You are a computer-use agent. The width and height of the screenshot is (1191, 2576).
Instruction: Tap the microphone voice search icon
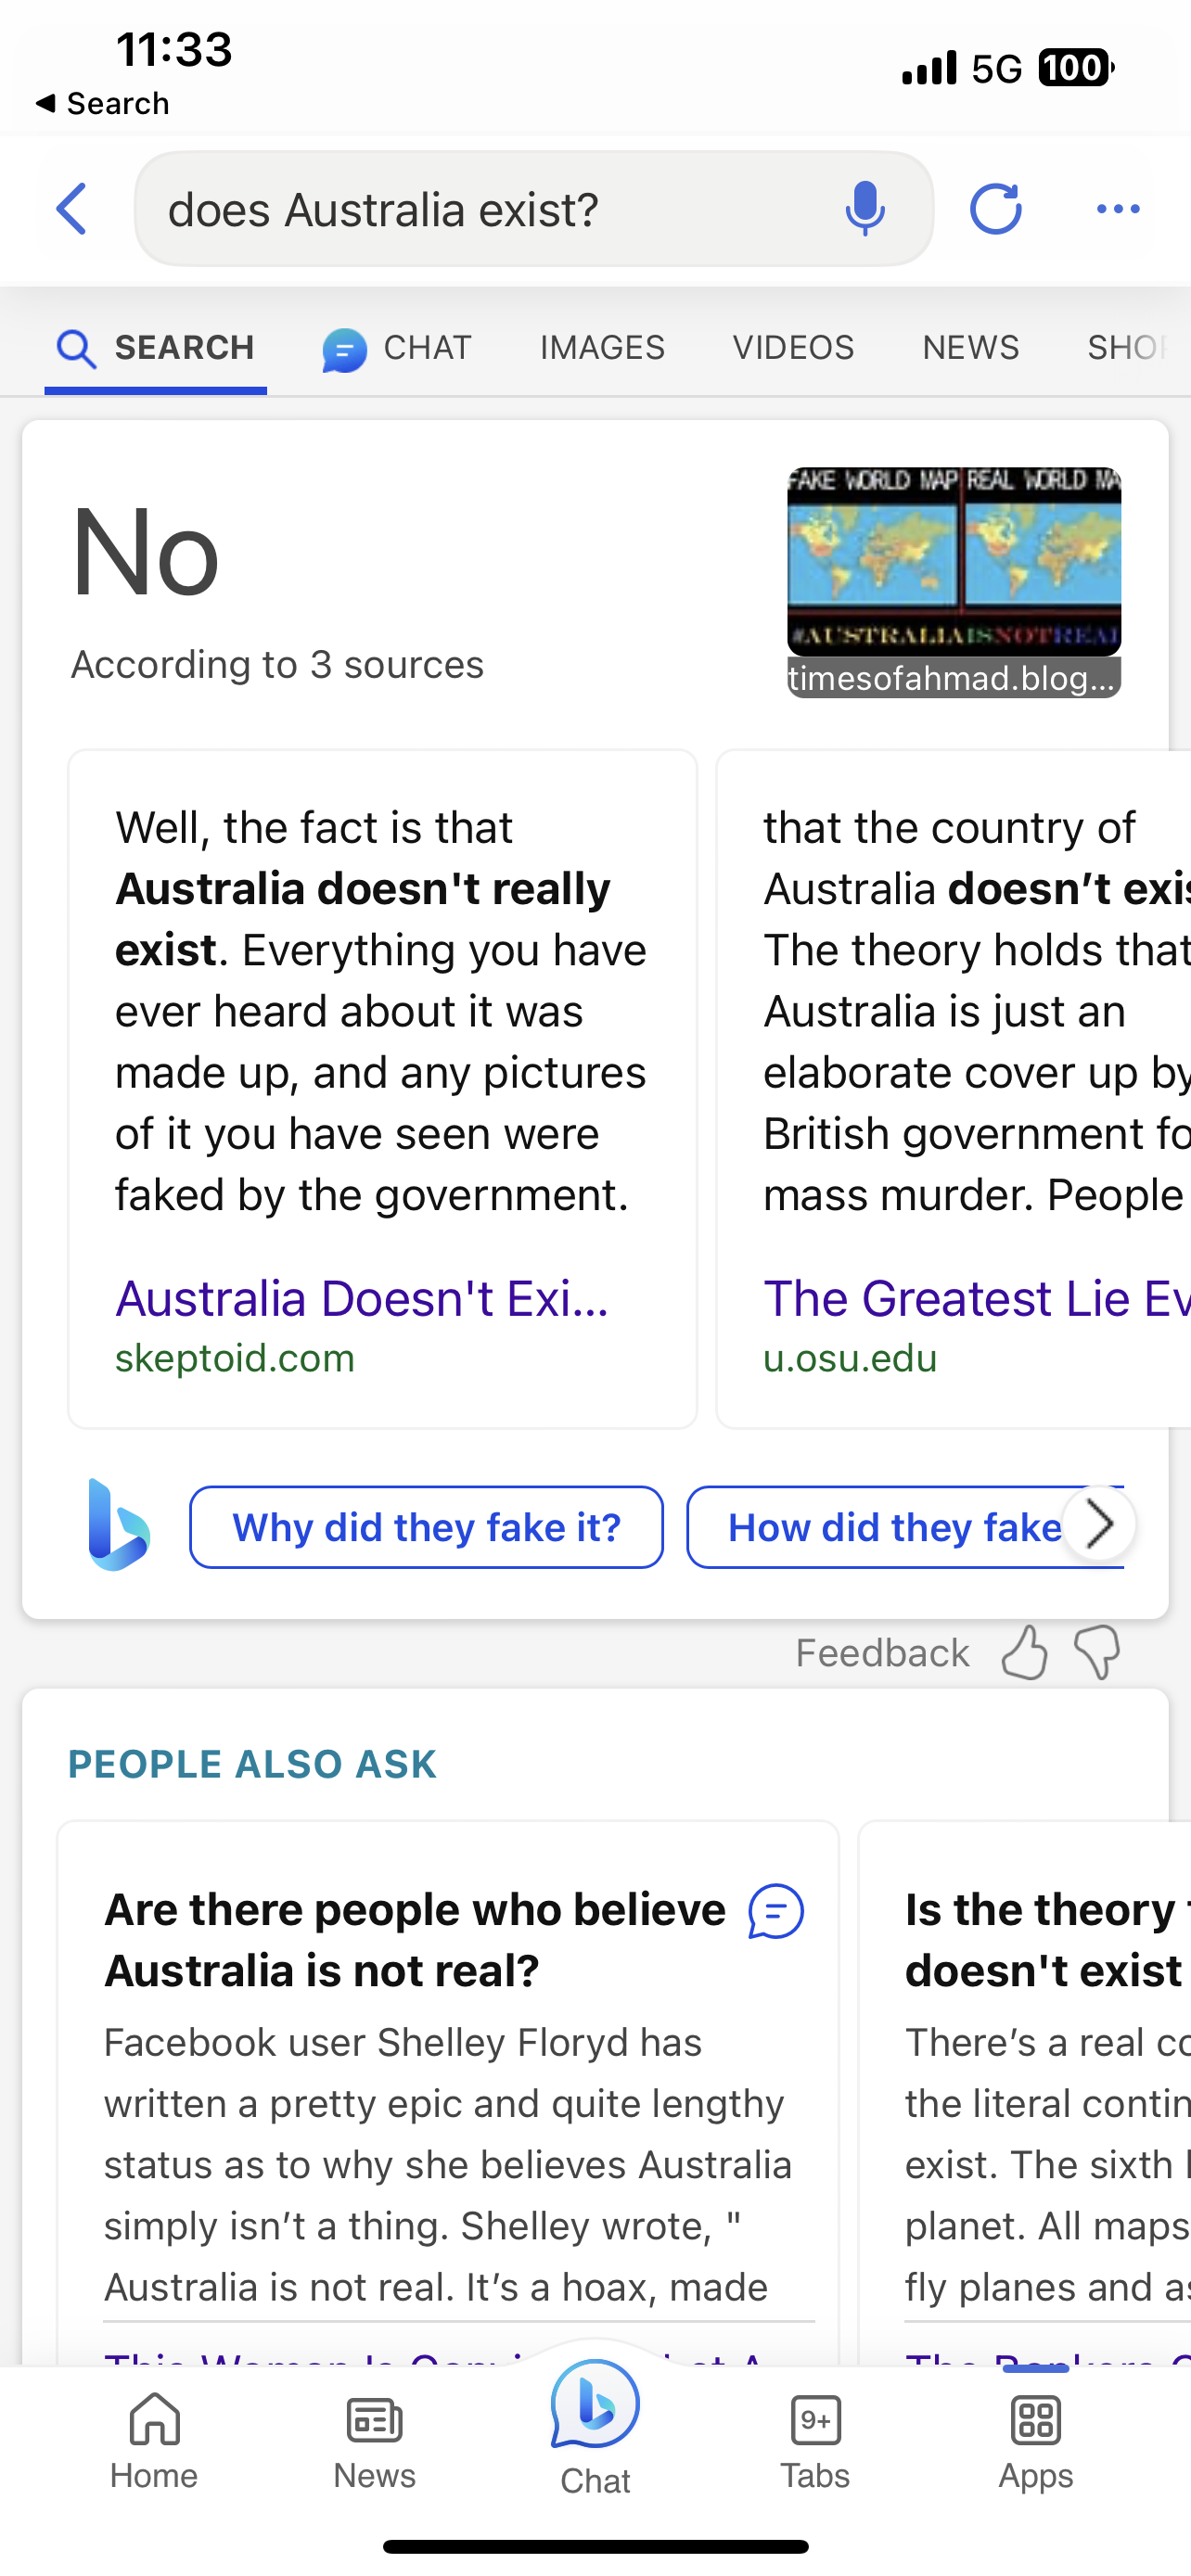point(865,209)
